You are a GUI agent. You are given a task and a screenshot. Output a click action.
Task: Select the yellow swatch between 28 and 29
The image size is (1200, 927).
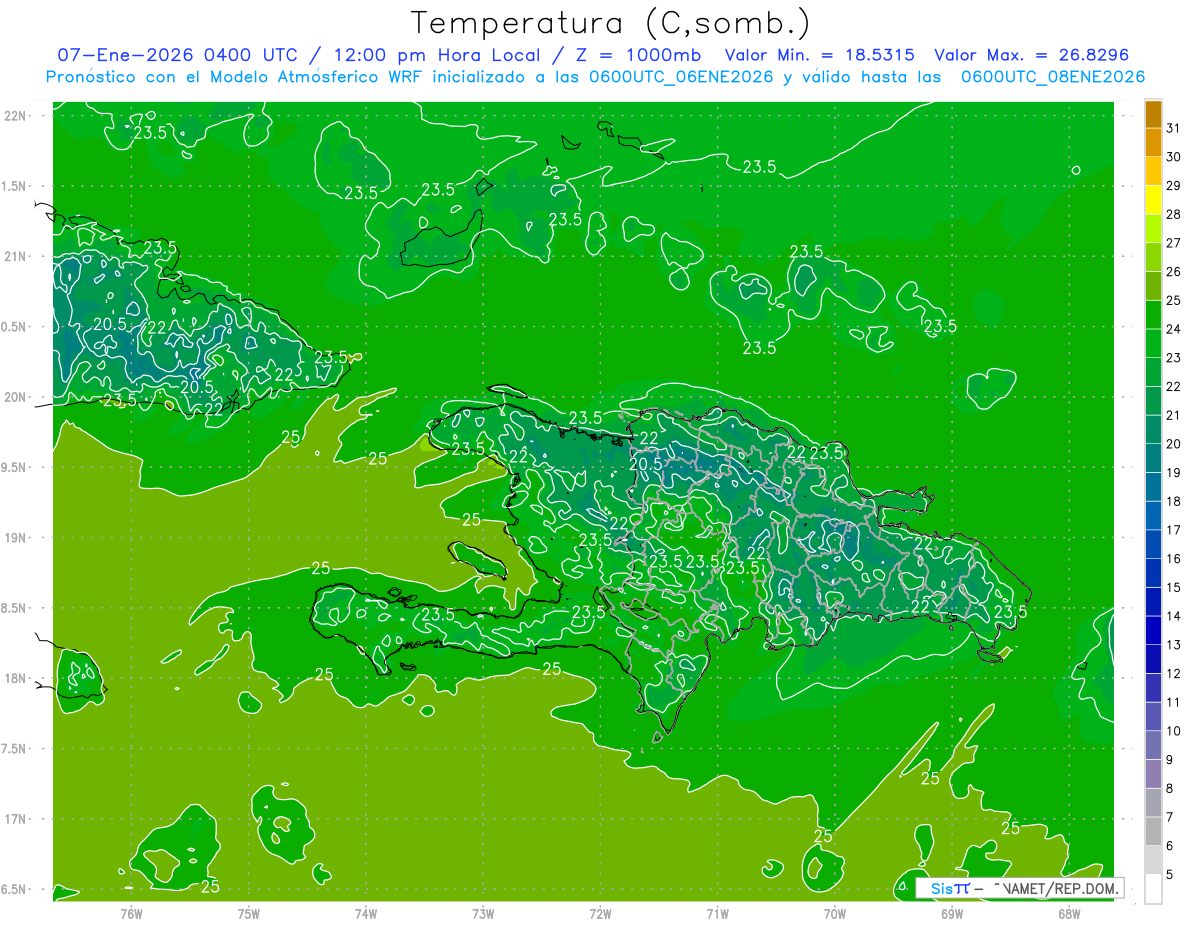click(x=1153, y=199)
